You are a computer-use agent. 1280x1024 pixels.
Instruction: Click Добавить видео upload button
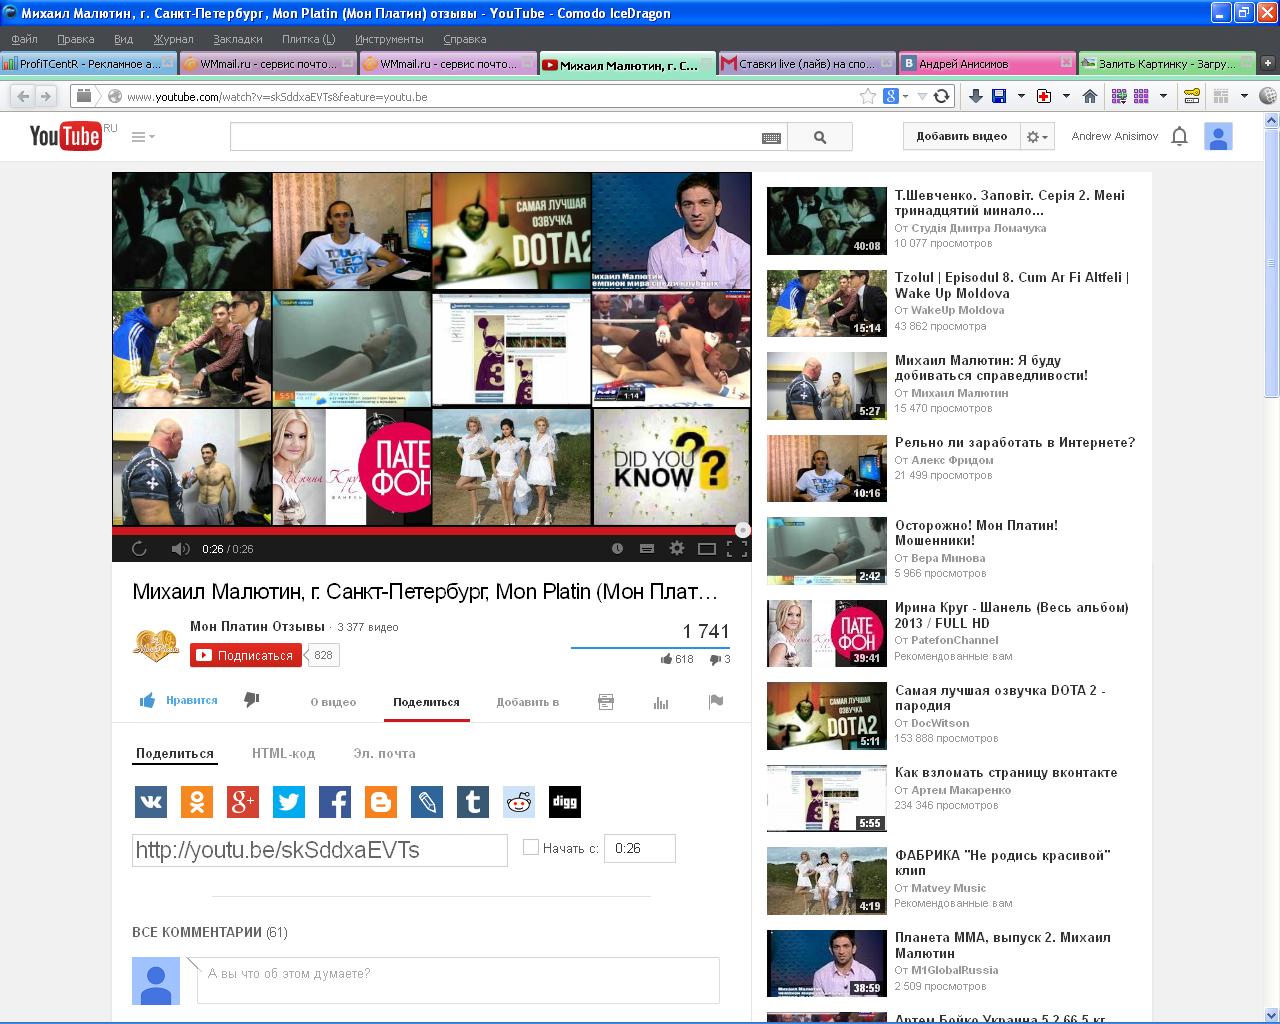962,136
